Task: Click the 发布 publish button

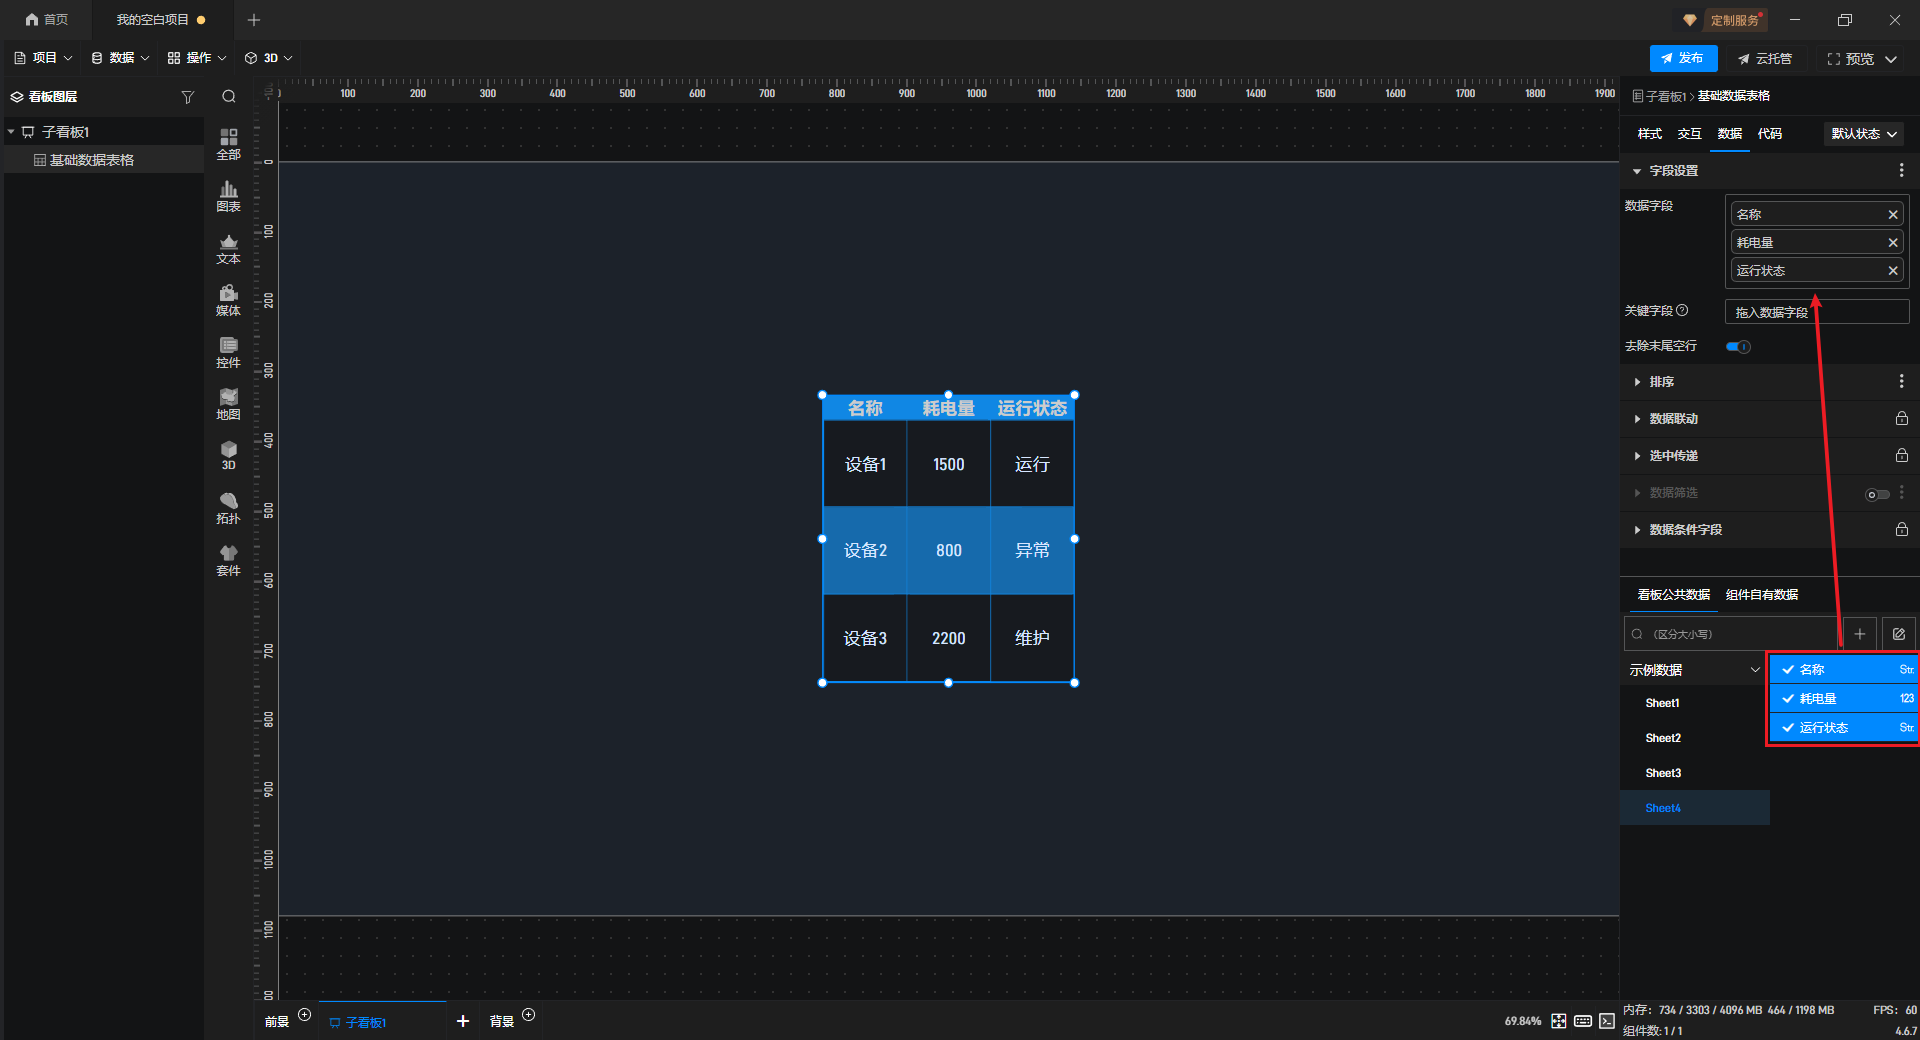Action: tap(1683, 59)
